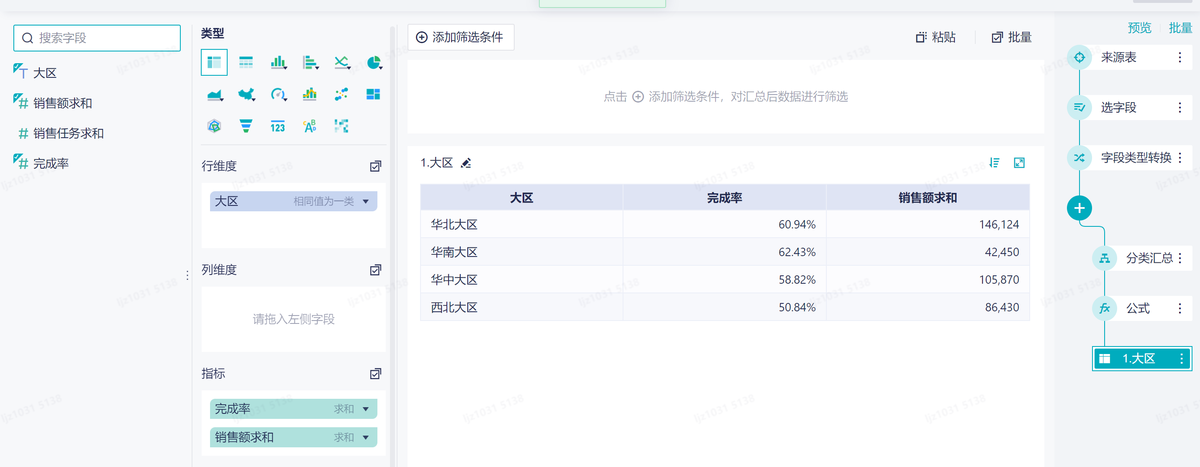Choose the funnel chart type
The height and width of the screenshot is (467, 1200).
pos(246,126)
